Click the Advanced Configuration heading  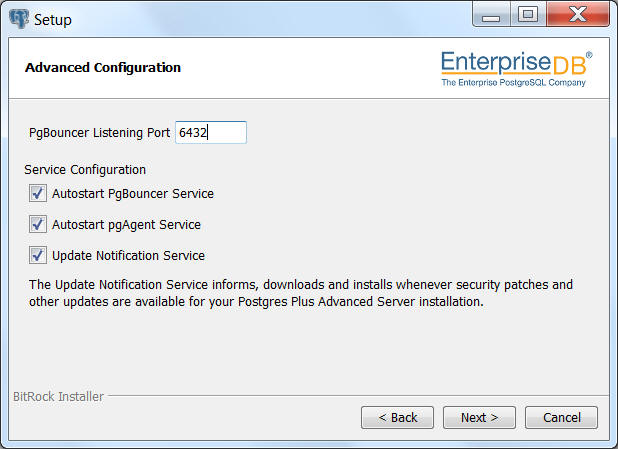pos(103,67)
